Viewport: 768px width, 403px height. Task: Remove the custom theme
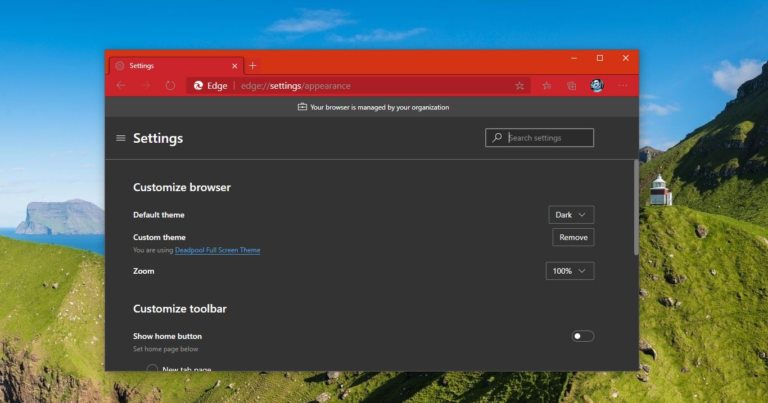pos(573,237)
